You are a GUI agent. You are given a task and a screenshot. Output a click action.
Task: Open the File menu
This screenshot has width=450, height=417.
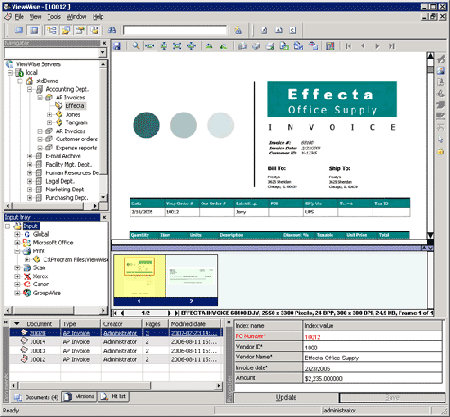click(x=19, y=16)
